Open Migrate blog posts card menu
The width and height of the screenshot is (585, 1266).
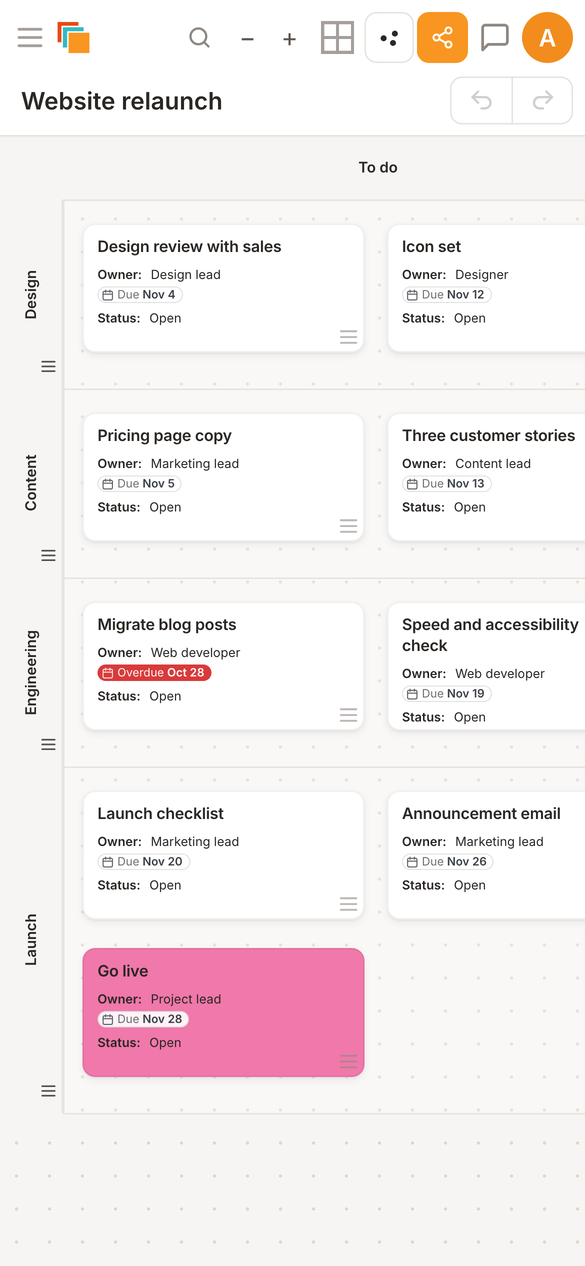[348, 715]
